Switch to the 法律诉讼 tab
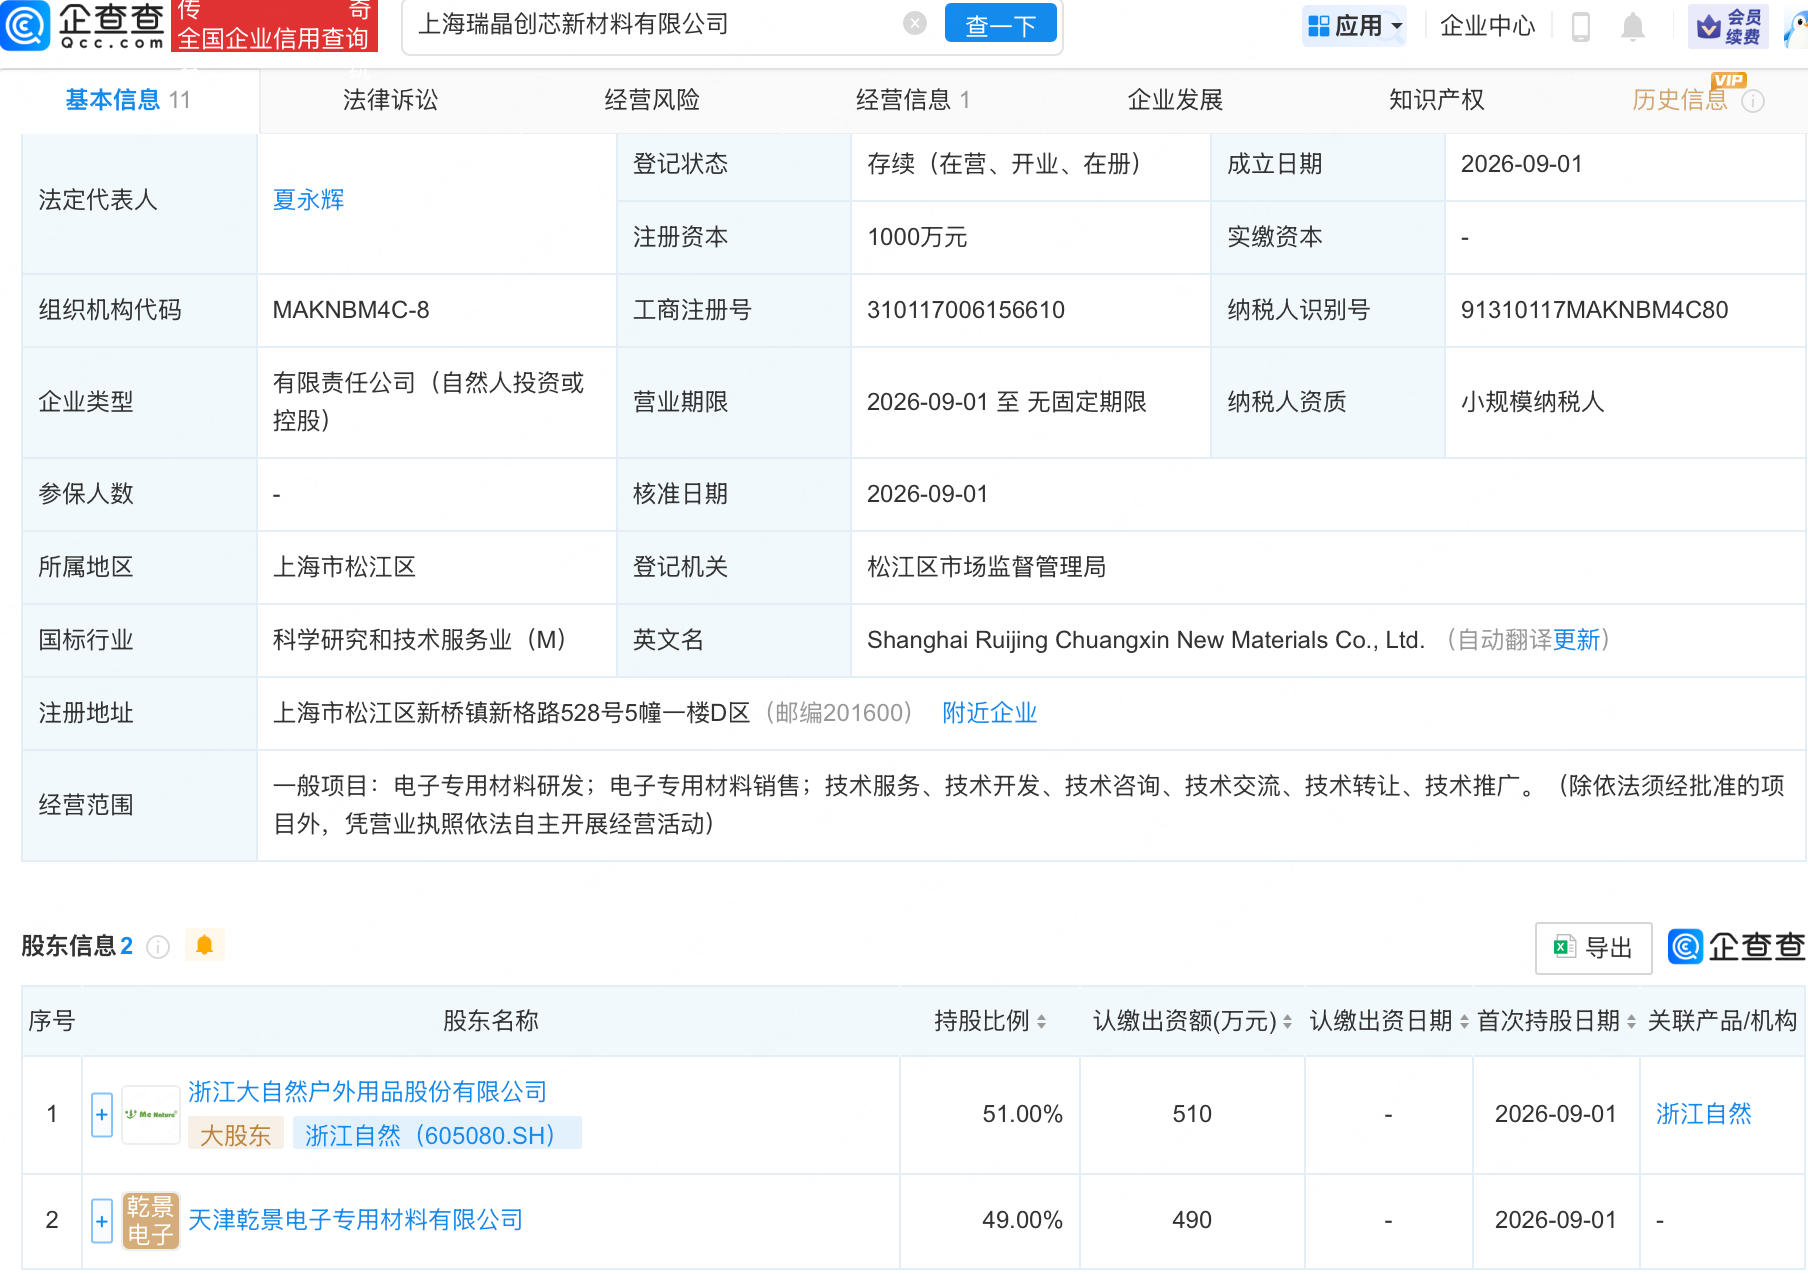Viewport: 1808px width, 1274px height. (390, 100)
